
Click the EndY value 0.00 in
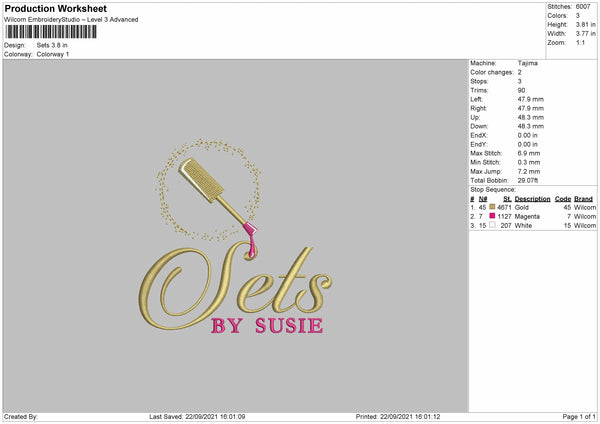click(527, 144)
